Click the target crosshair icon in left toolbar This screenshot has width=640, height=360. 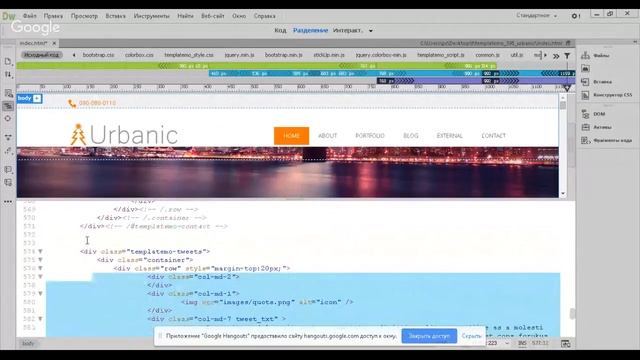8,118
